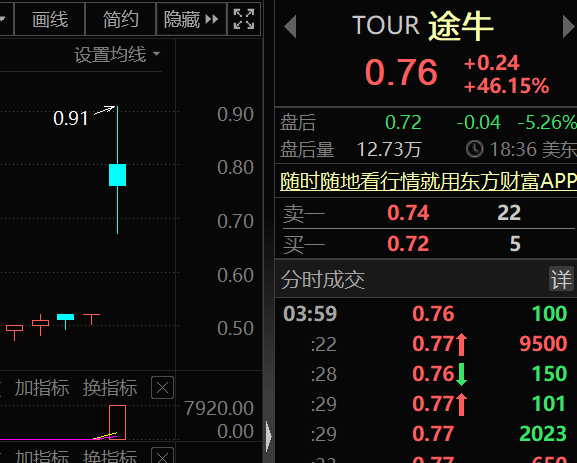The width and height of the screenshot is (577, 463).
Task: Click the red volume bar in the indicator chart
Action: point(117,422)
